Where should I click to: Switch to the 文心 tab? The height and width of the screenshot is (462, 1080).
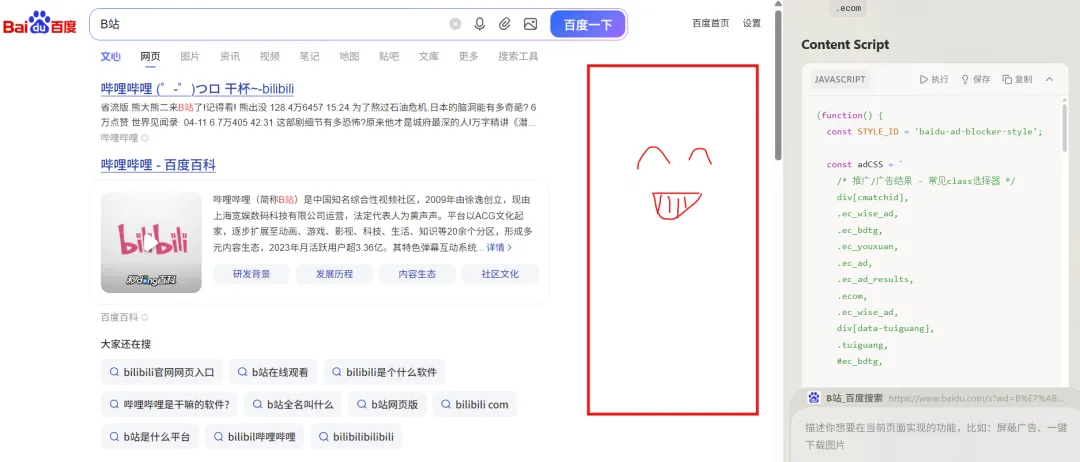110,56
